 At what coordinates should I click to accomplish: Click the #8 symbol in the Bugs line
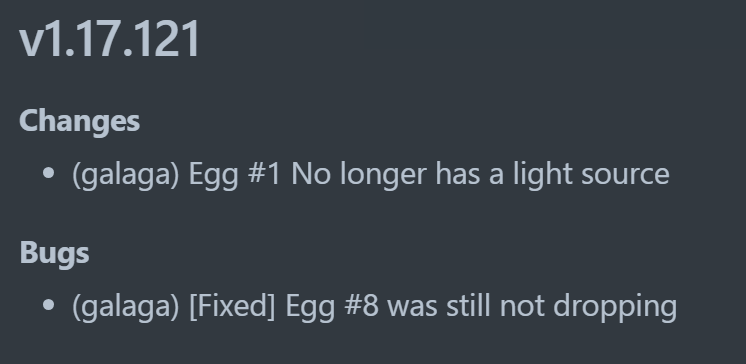click(361, 306)
